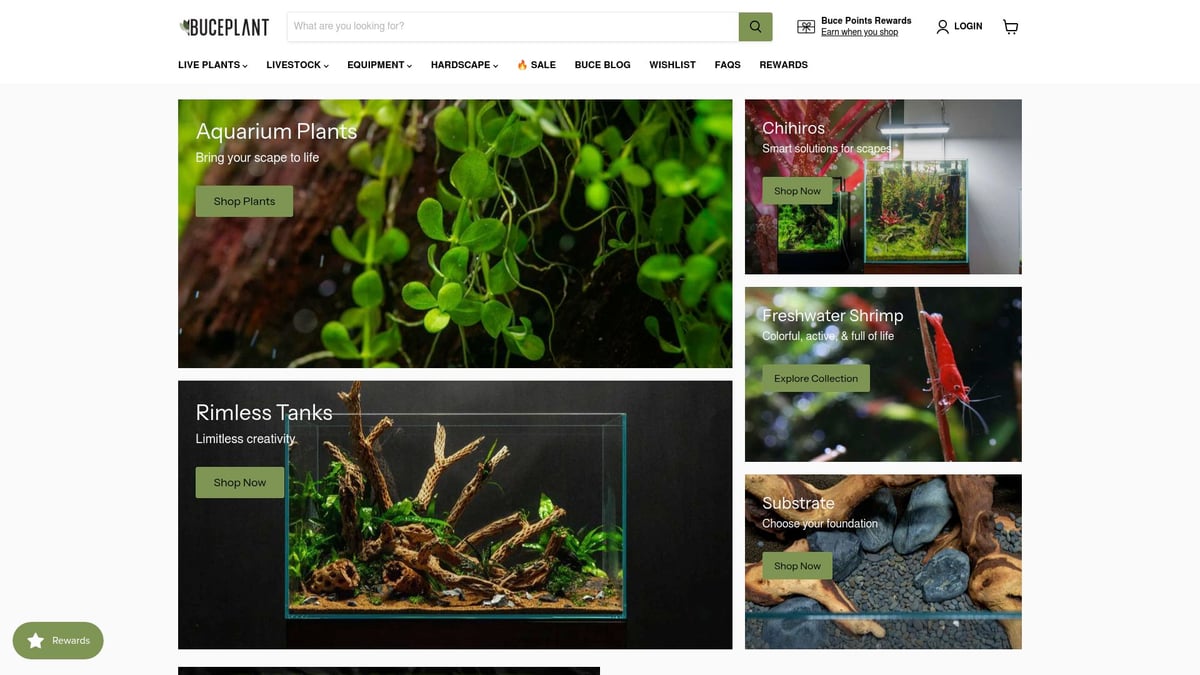This screenshot has width=1200, height=675.
Task: Click the Substrate heading
Action: coord(798,503)
